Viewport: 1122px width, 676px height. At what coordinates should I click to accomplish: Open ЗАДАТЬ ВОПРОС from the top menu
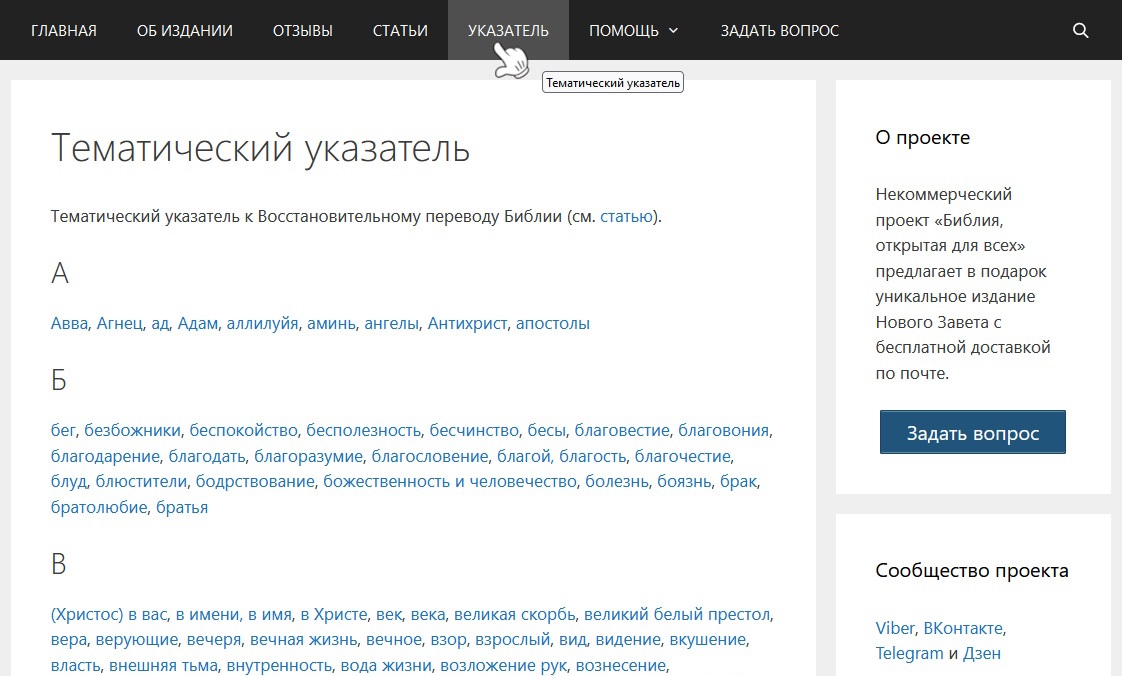click(x=778, y=30)
